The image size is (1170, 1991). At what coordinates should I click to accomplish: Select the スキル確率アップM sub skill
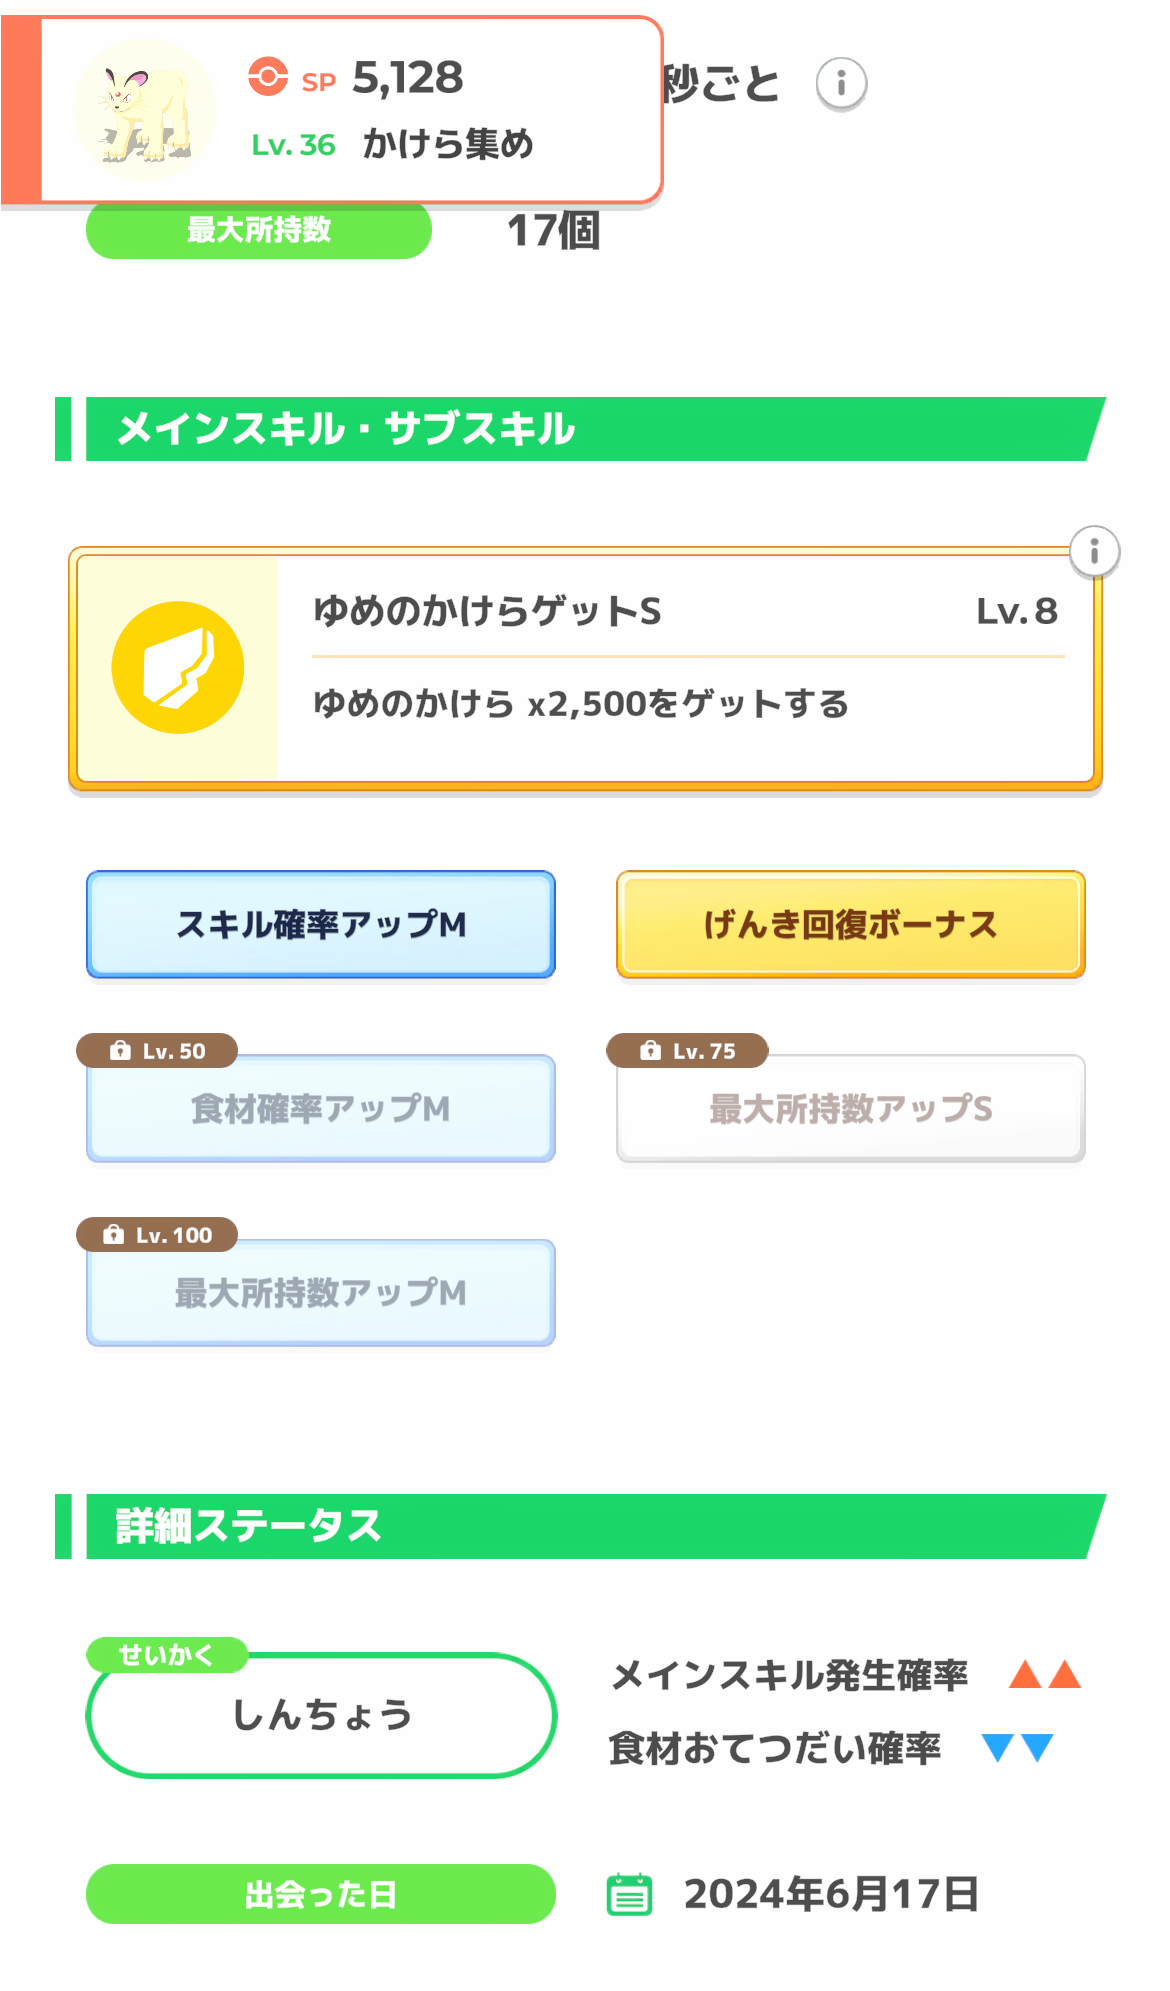pyautogui.click(x=321, y=924)
